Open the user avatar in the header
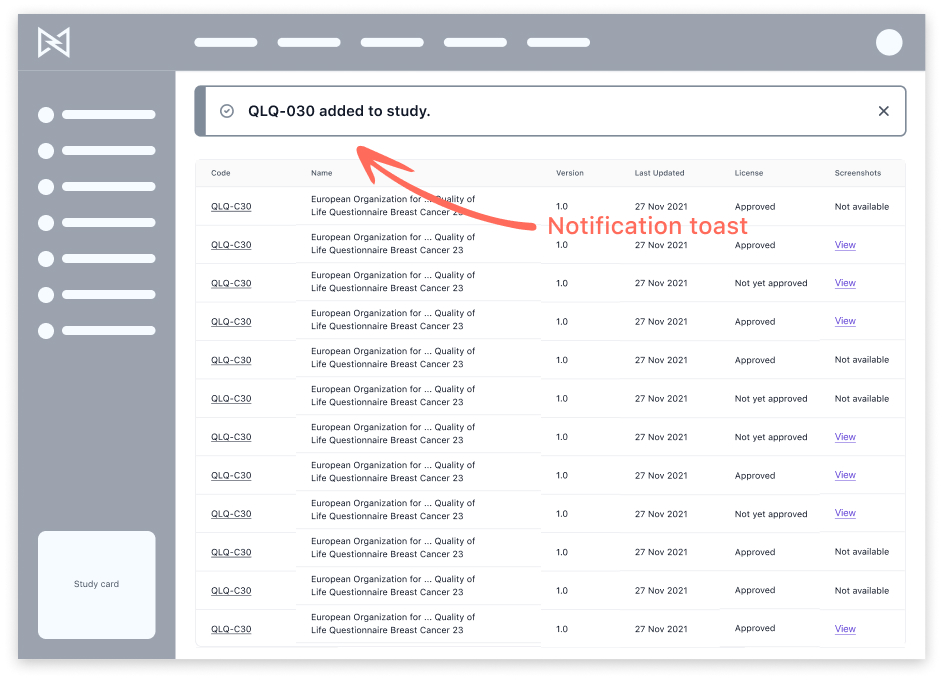This screenshot has height=680, width=943. point(889,42)
